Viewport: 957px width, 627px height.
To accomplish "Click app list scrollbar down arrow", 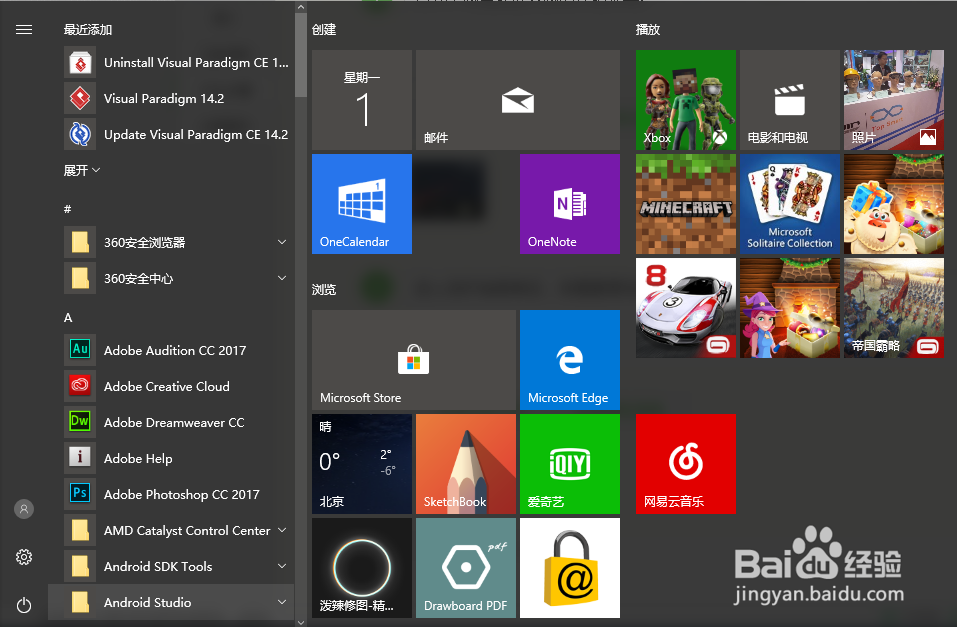I will (301, 622).
